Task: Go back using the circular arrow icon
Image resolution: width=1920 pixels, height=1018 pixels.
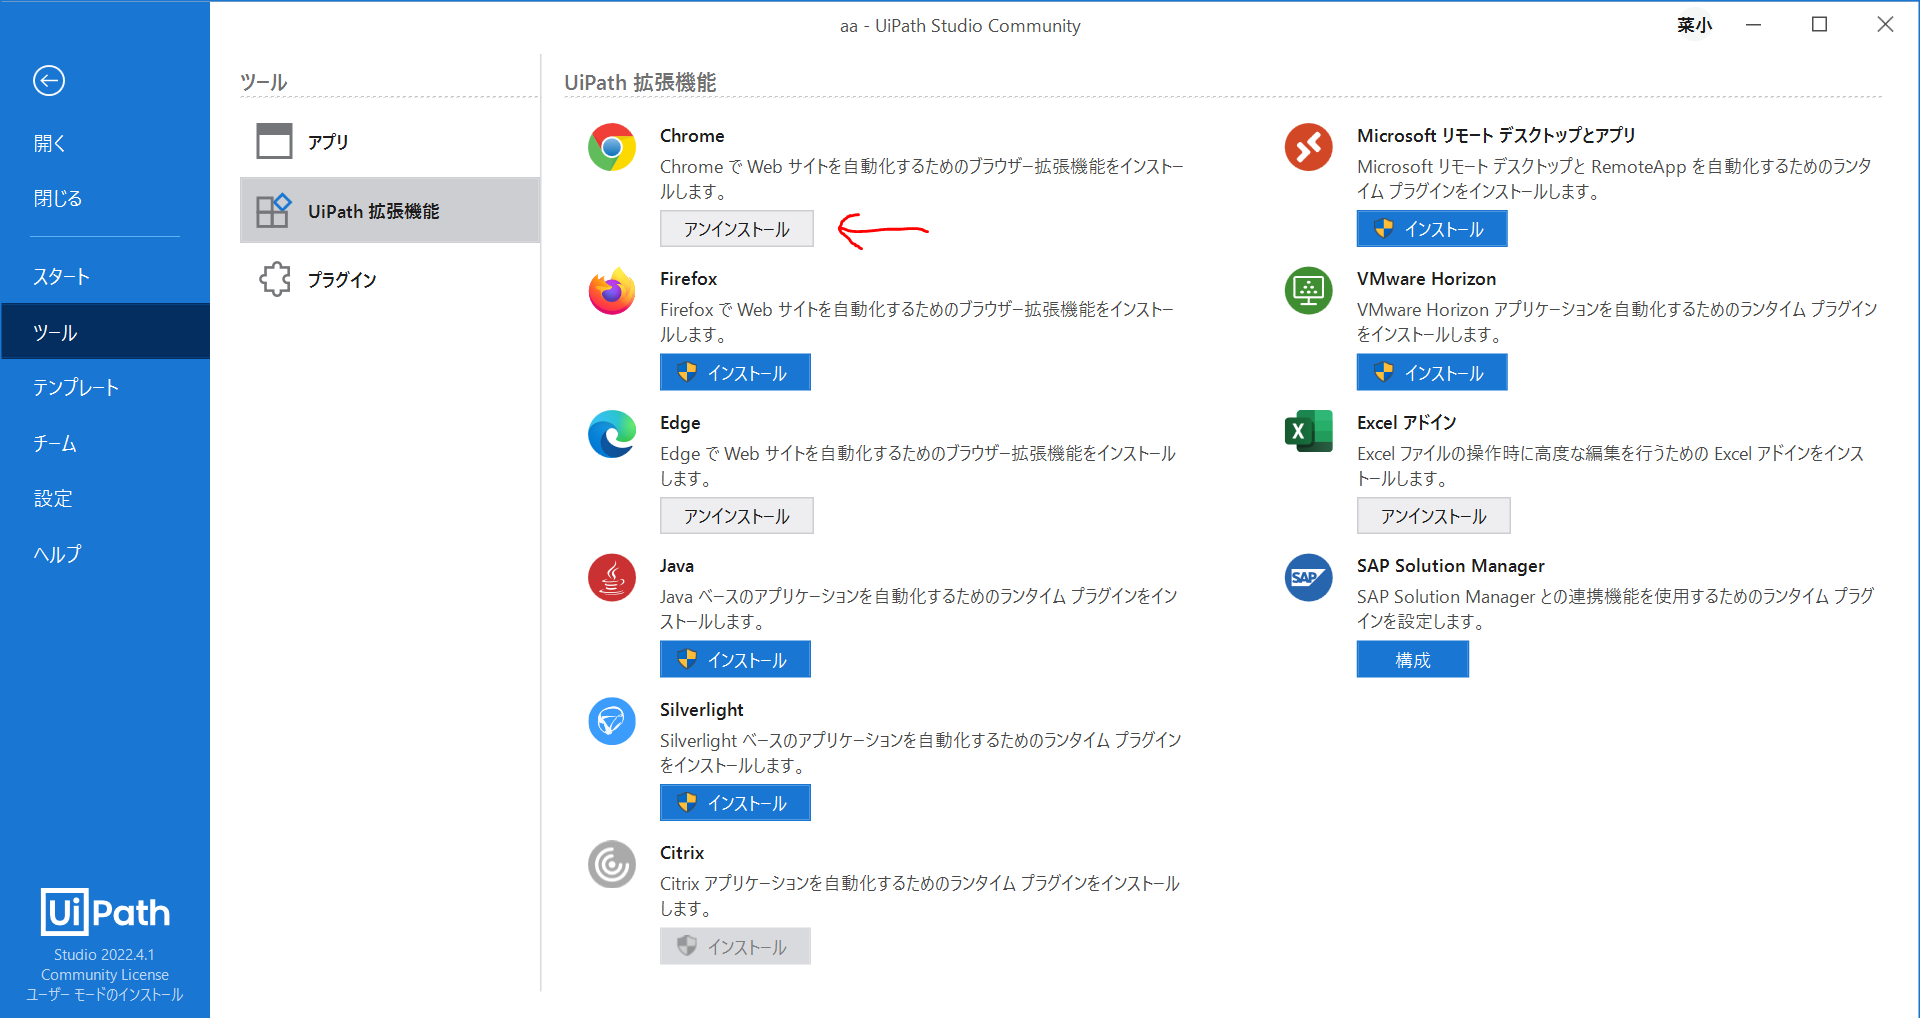Action: (x=49, y=81)
